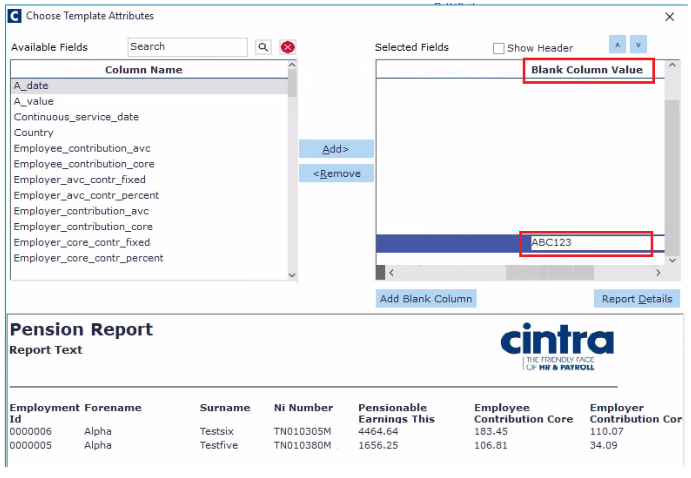Viewport: 691px width, 478px height.
Task: Close the Choose Template Attributes dialog
Action: [669, 17]
